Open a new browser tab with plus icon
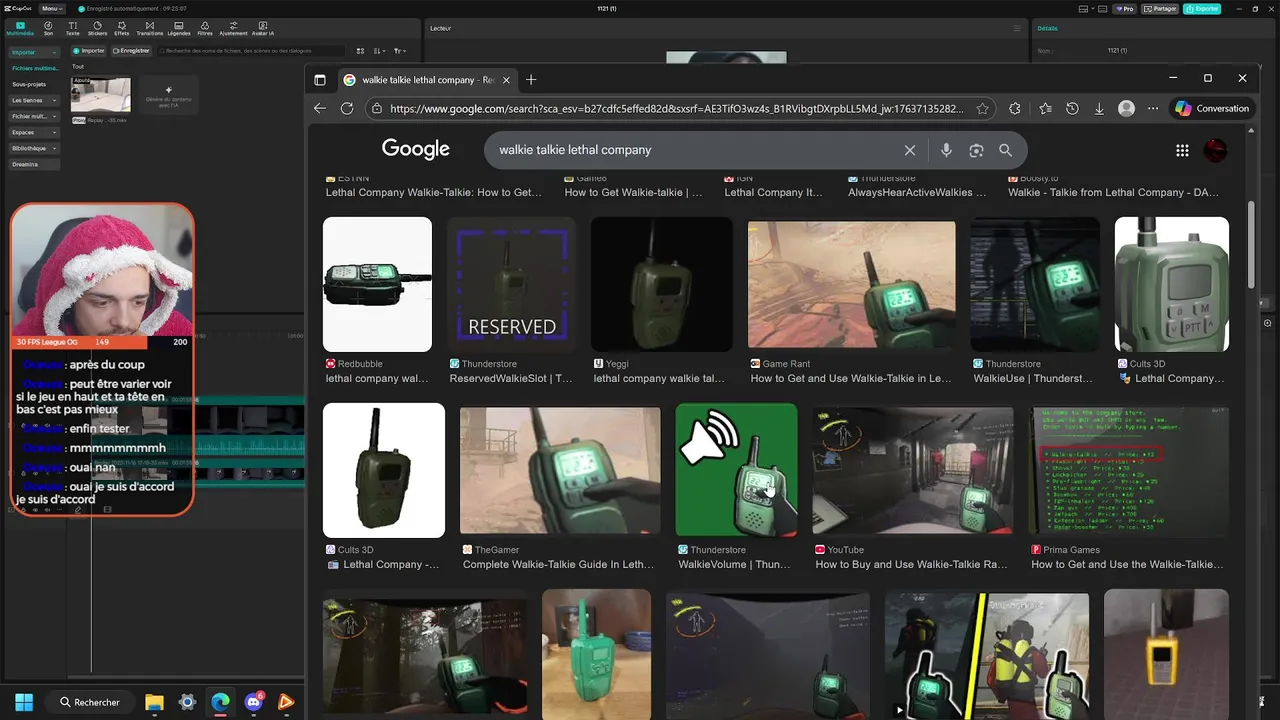The image size is (1280, 720). point(531,80)
